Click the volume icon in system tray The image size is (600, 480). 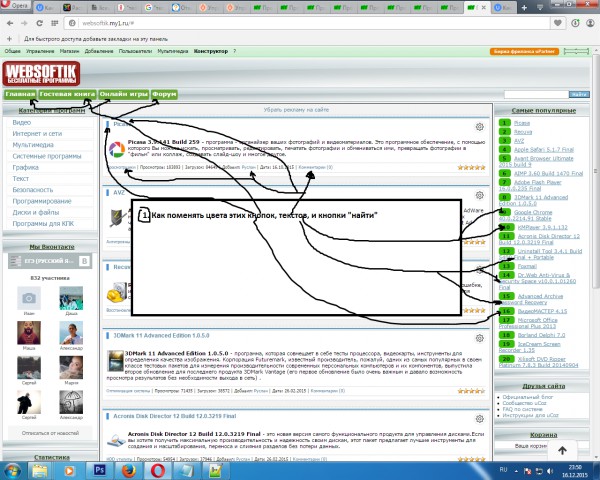(550, 471)
